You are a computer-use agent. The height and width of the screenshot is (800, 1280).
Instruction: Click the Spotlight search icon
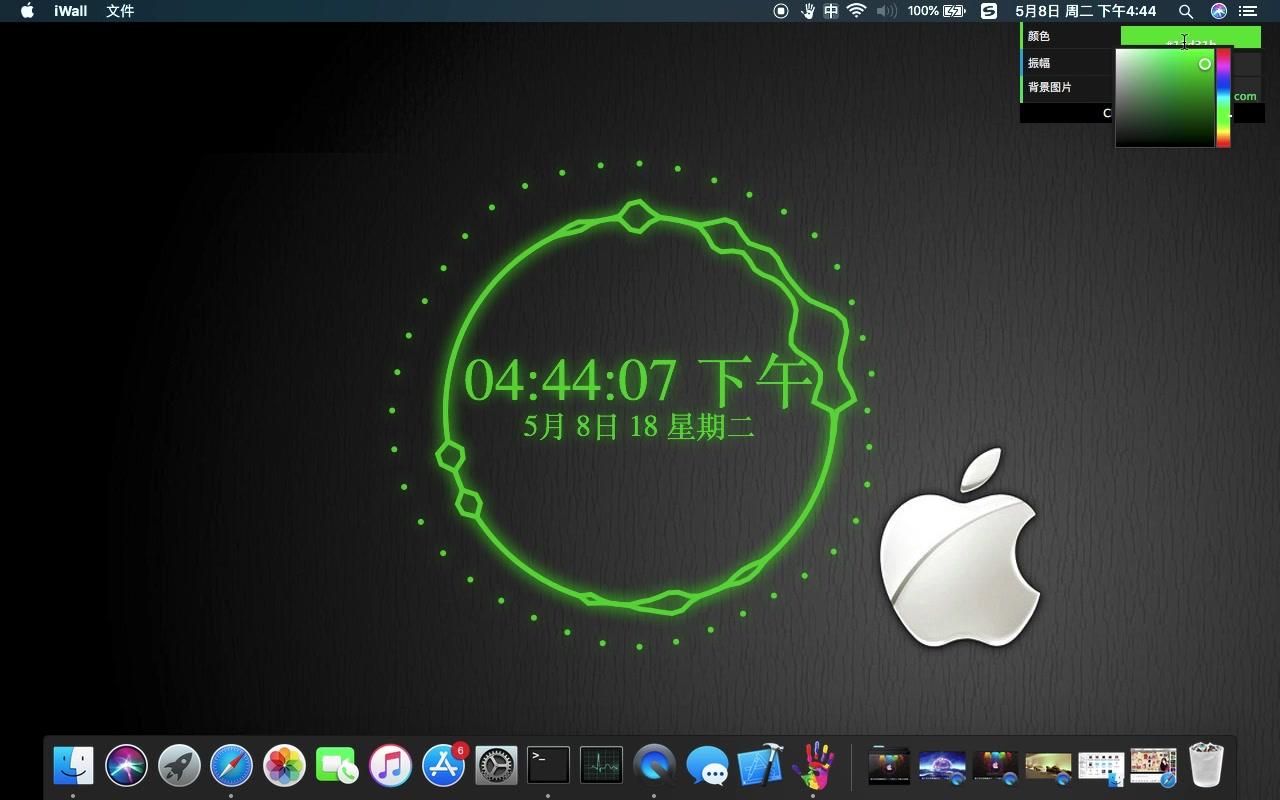tap(1185, 11)
